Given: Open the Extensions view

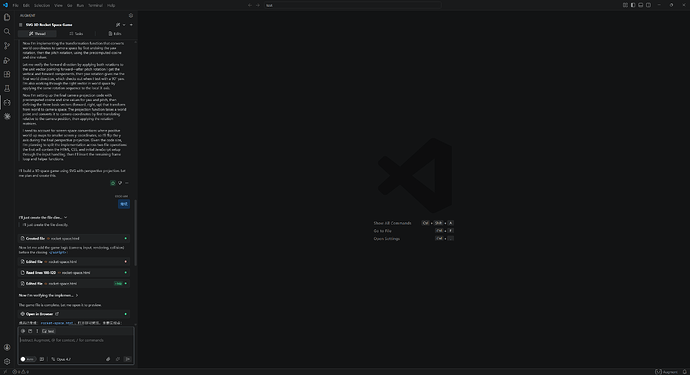Looking at the screenshot, I should tap(7, 74).
